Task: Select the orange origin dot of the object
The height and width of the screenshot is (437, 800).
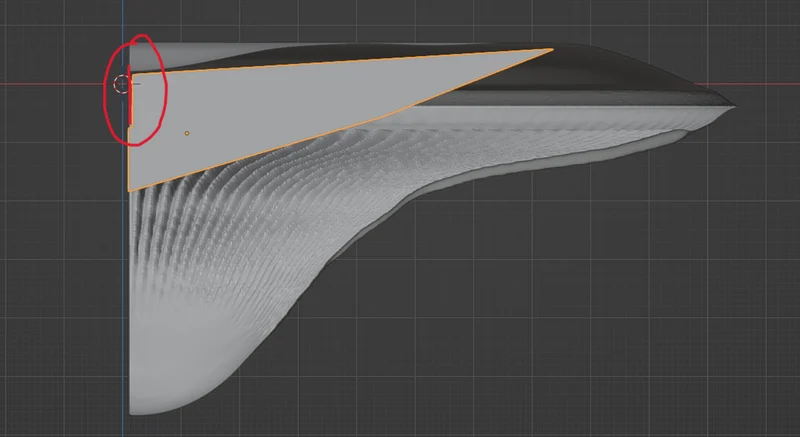Action: click(x=187, y=133)
